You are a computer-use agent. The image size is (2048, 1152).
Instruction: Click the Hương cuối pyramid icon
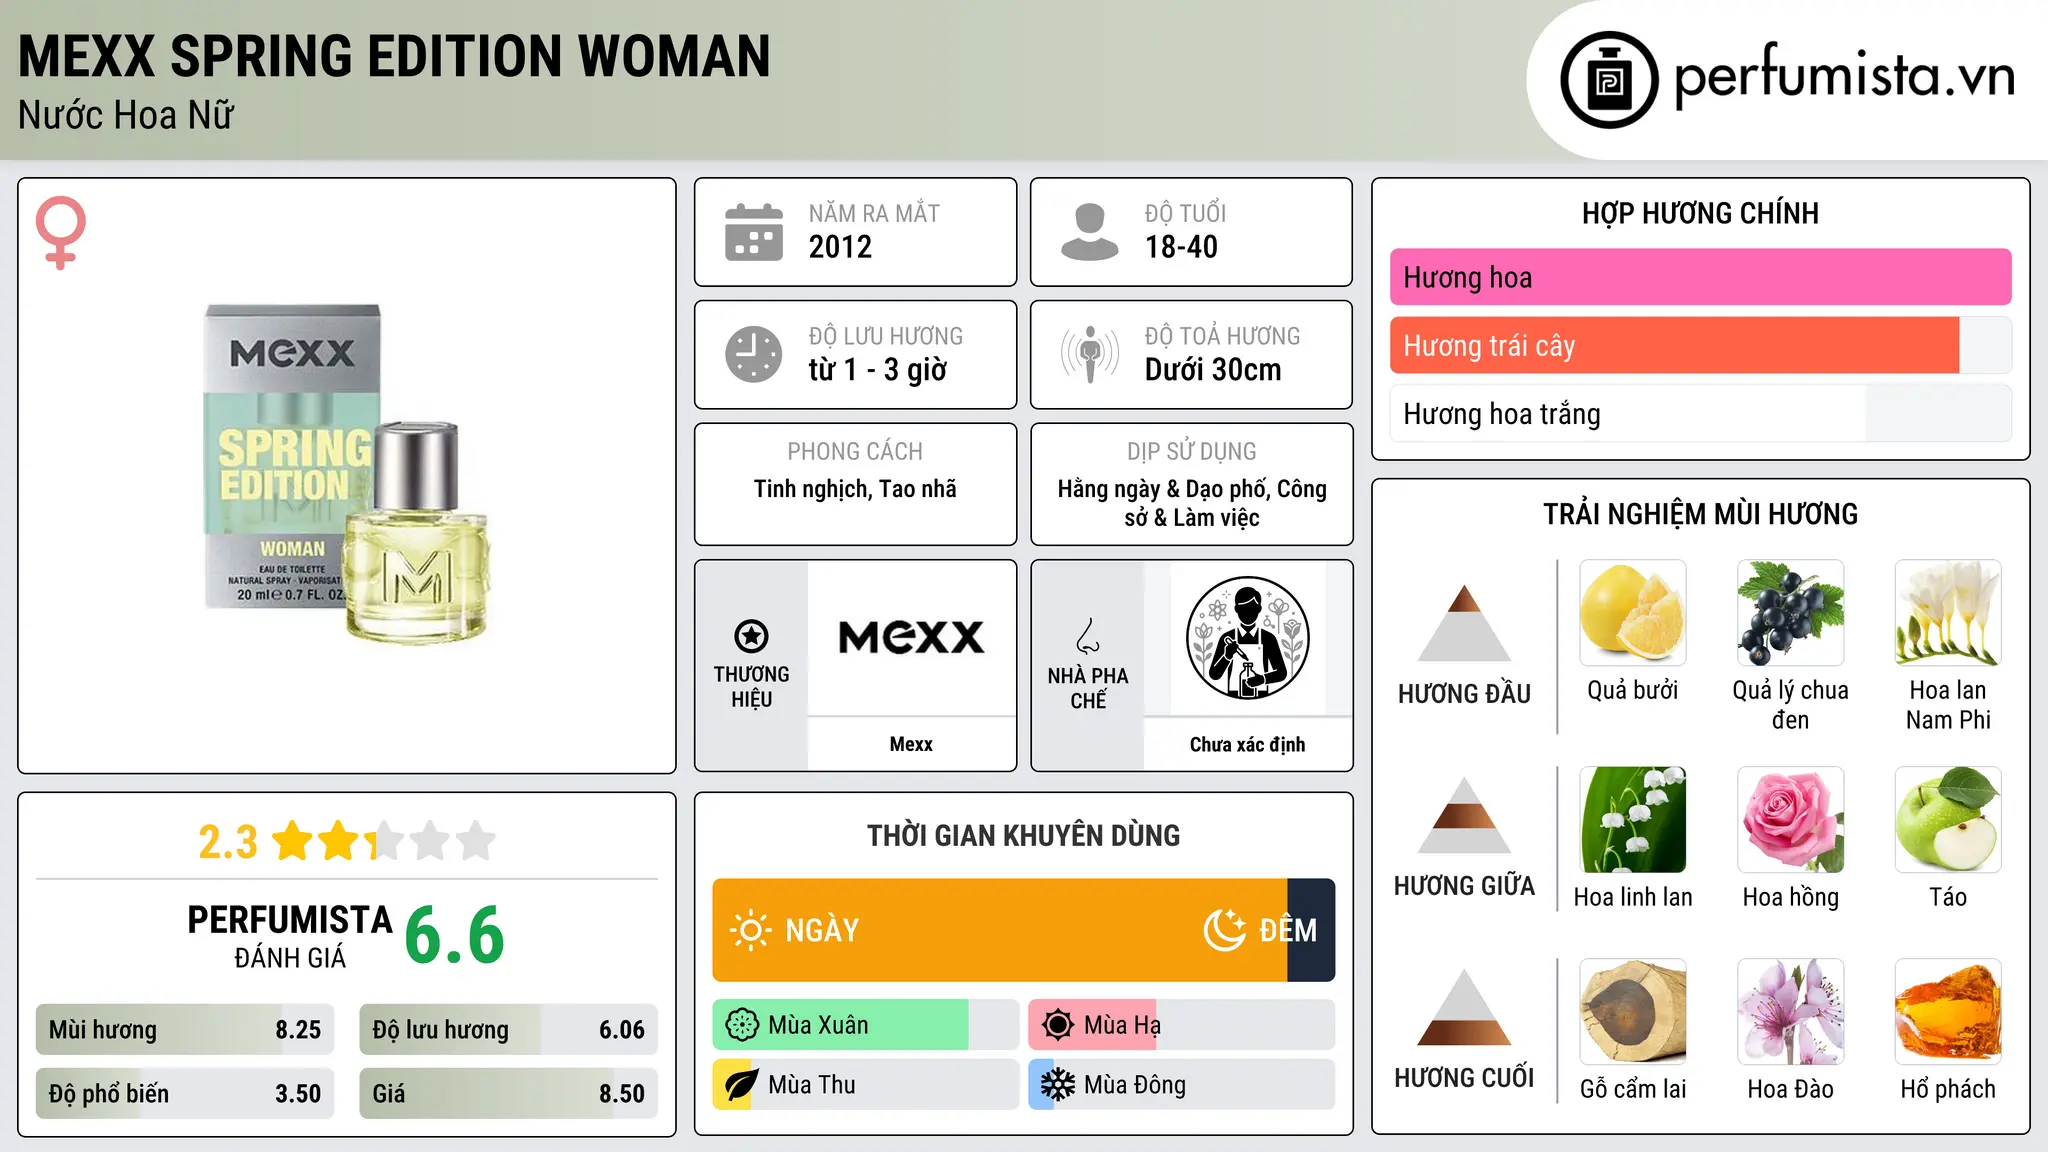click(1464, 1007)
